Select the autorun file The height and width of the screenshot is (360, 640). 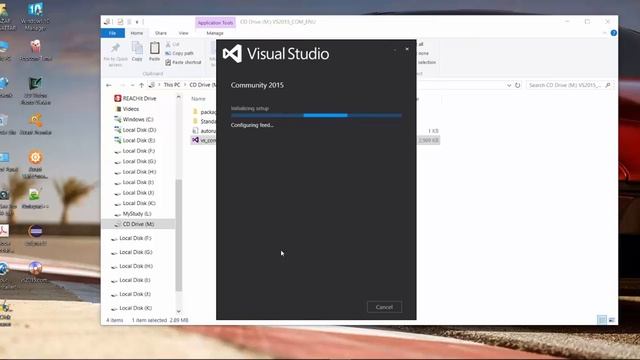pos(204,131)
